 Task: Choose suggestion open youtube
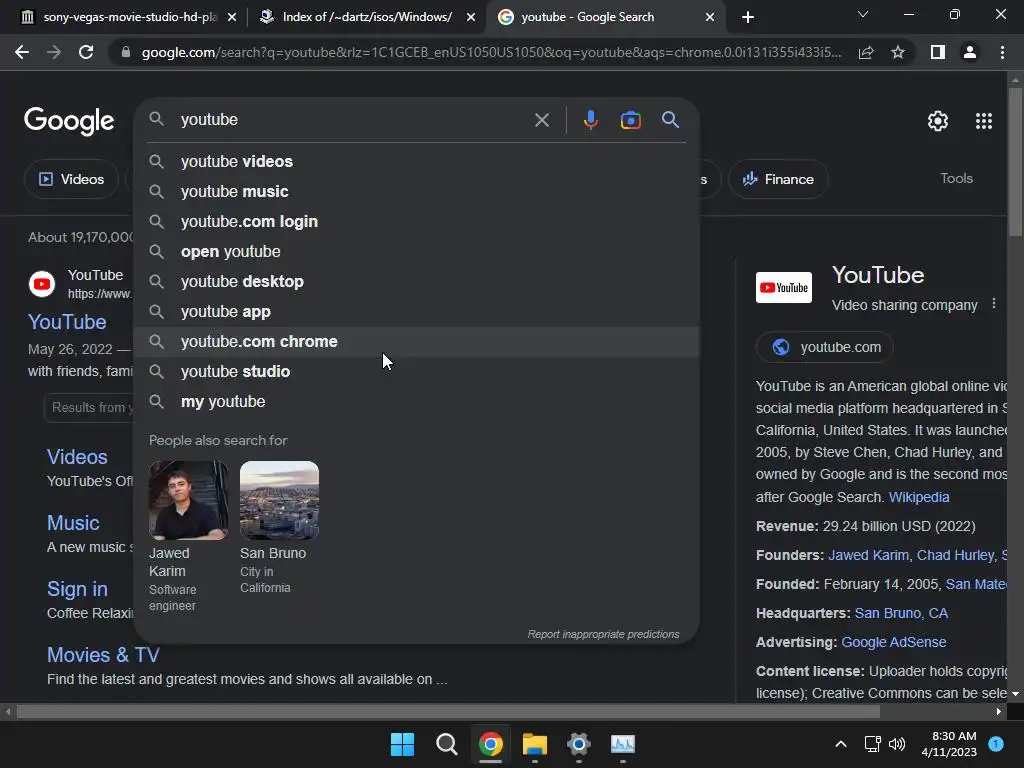click(417, 251)
